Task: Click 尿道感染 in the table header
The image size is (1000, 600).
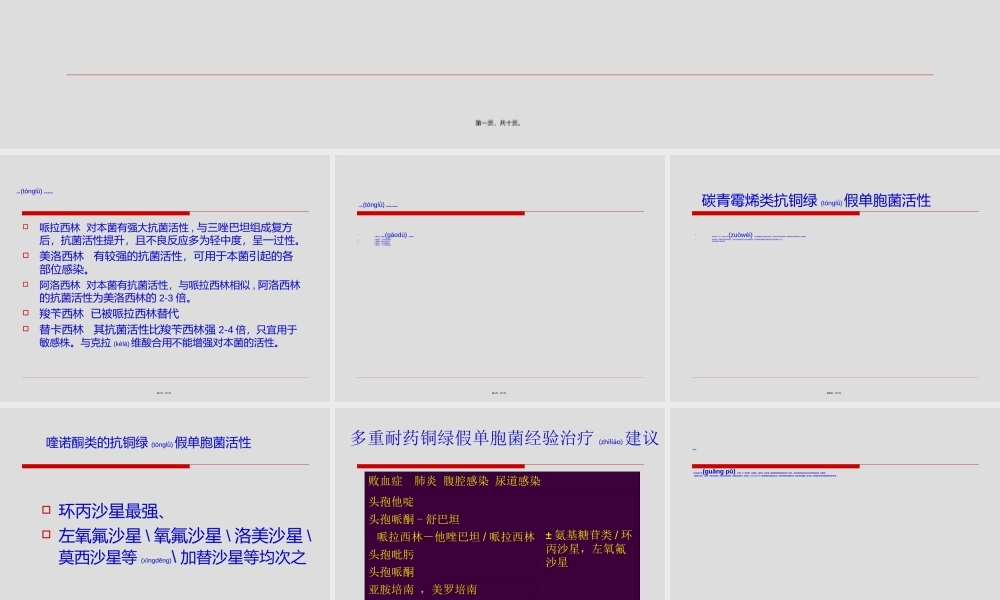Action: pyautogui.click(x=518, y=481)
